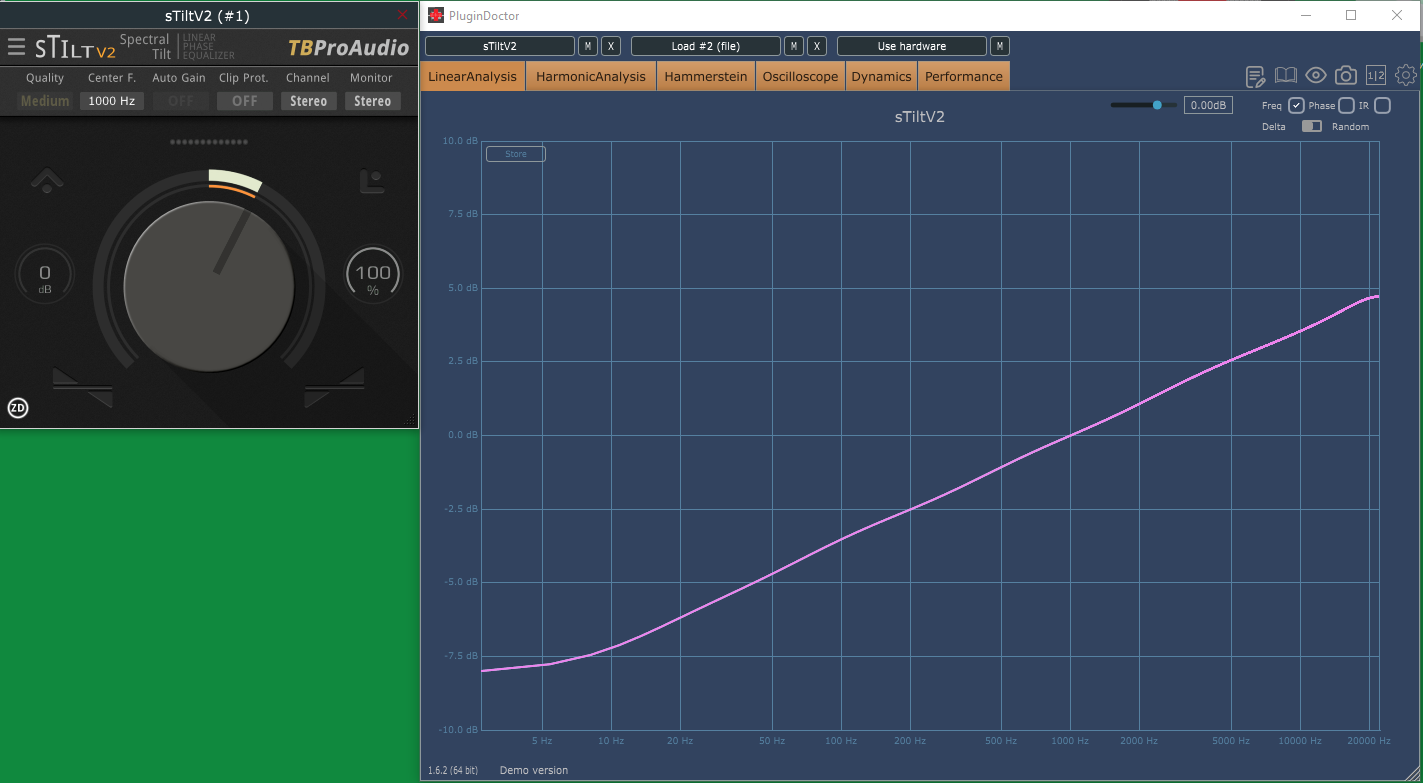Open the Channel Stereo selector

tap(309, 101)
